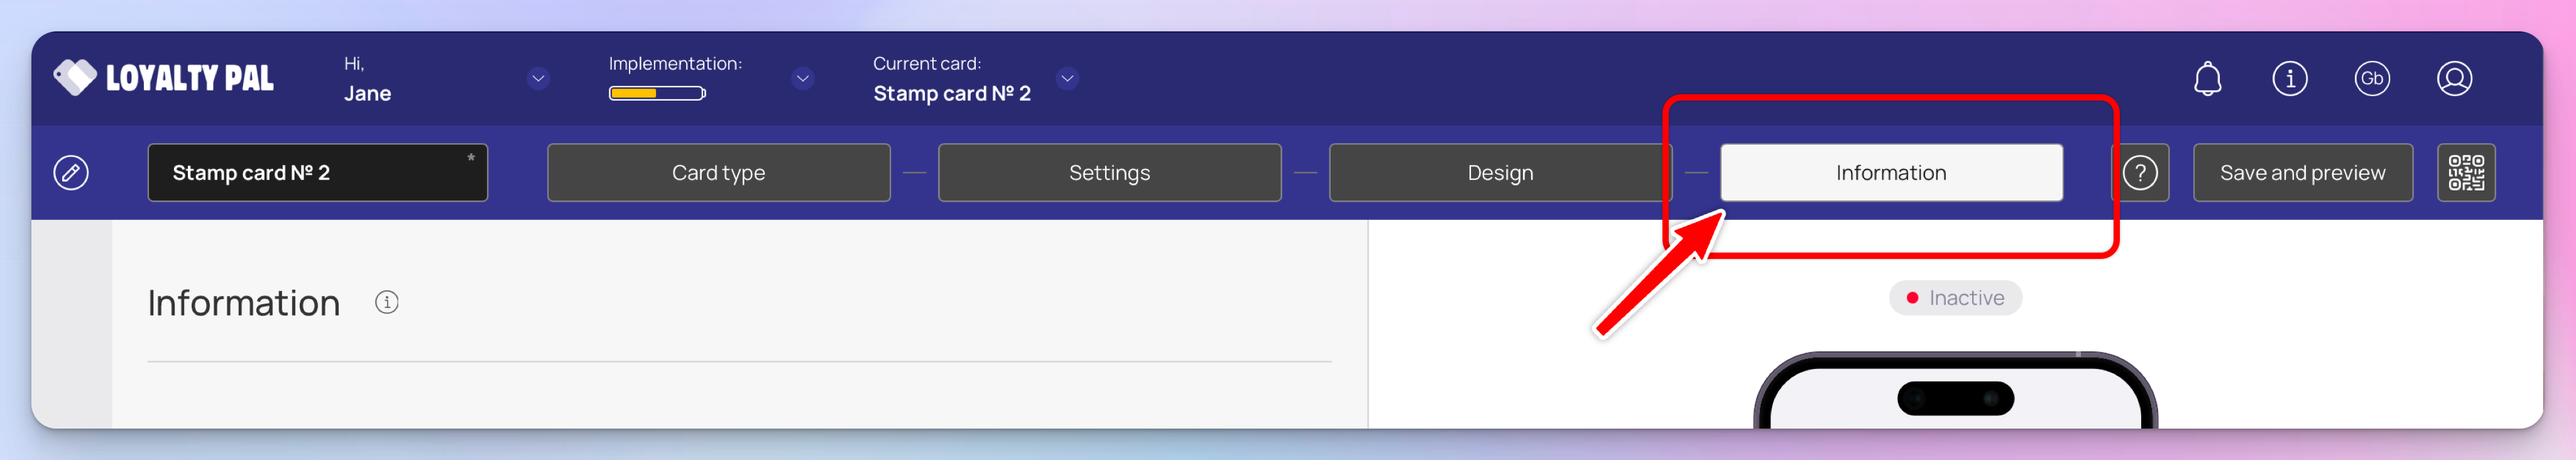Expand the Implementation progress dropdown
The width and height of the screenshot is (2576, 460).
point(802,78)
